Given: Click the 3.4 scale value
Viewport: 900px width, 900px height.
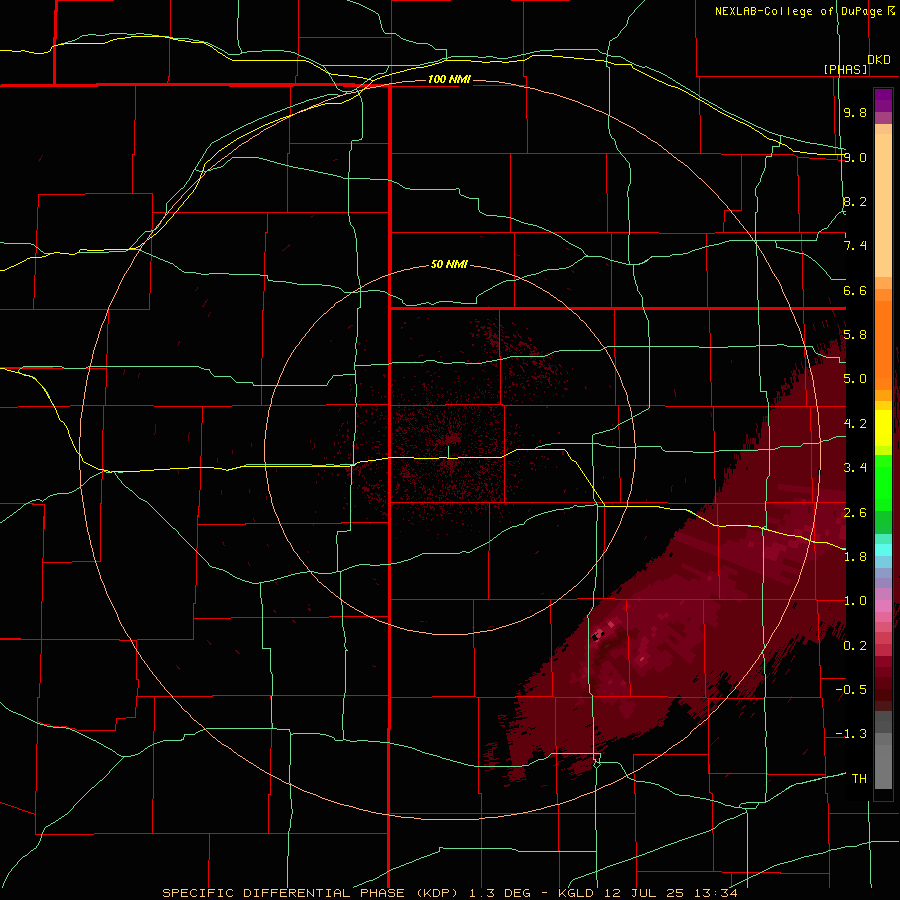Looking at the screenshot, I should (x=855, y=467).
